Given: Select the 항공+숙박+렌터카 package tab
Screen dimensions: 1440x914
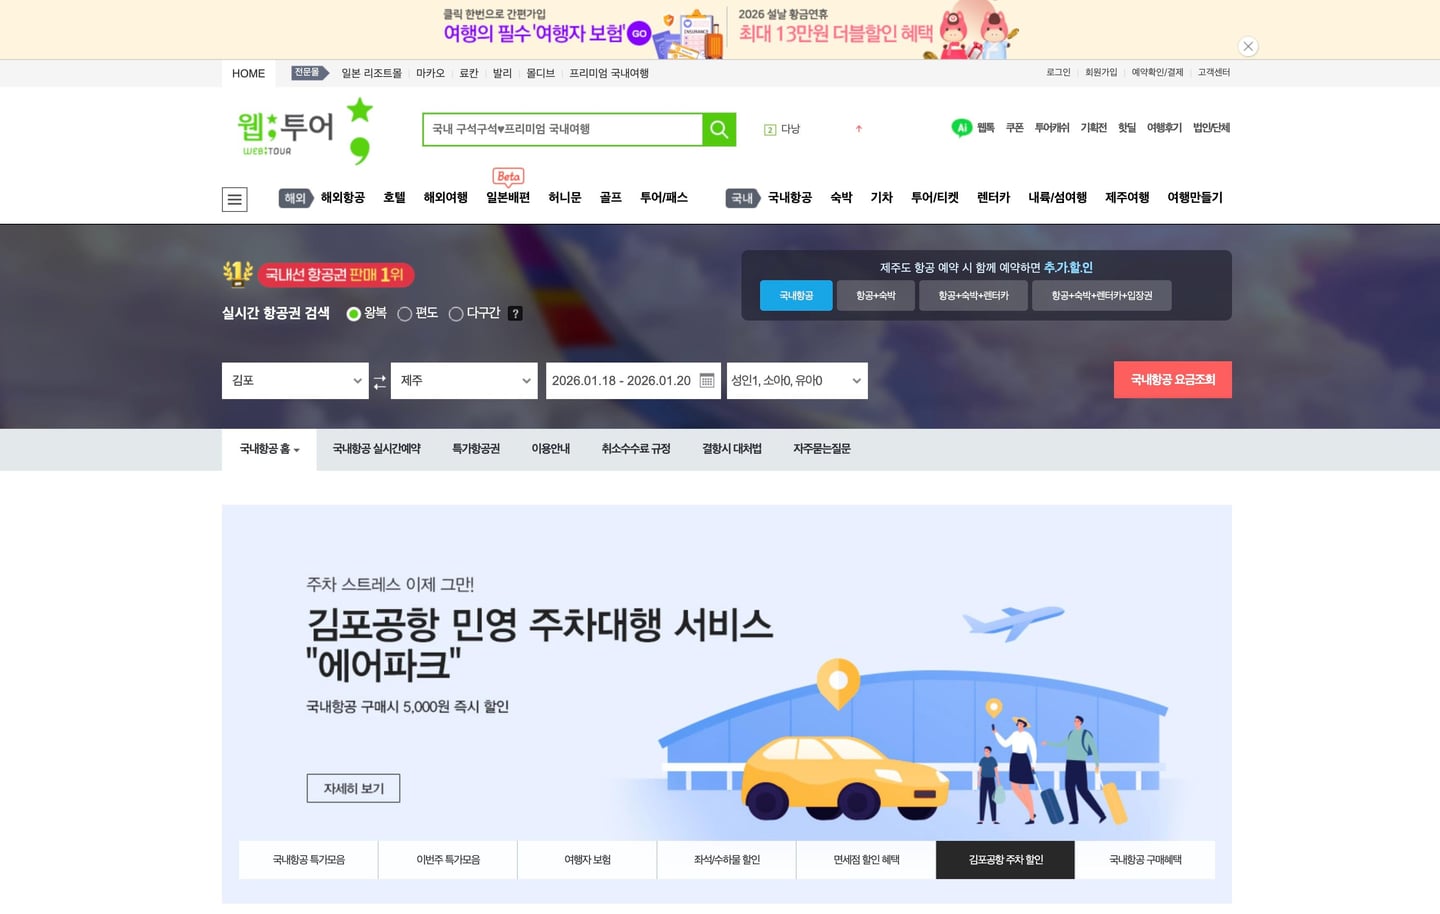Looking at the screenshot, I should (973, 296).
